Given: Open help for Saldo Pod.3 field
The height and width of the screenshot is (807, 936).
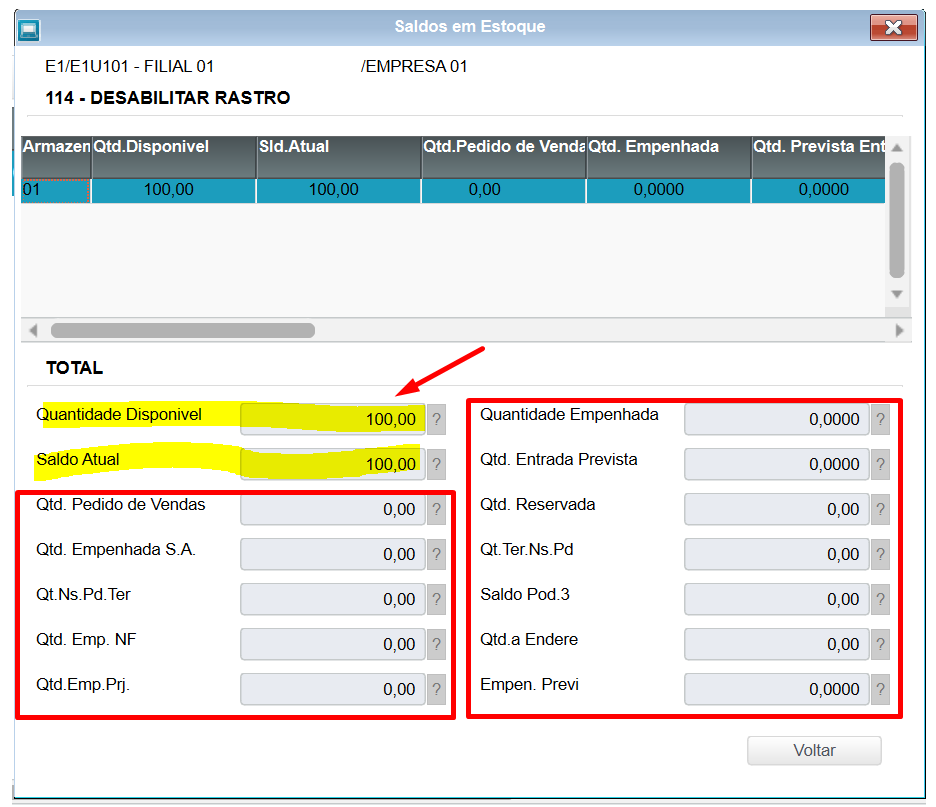Looking at the screenshot, I should tap(880, 599).
